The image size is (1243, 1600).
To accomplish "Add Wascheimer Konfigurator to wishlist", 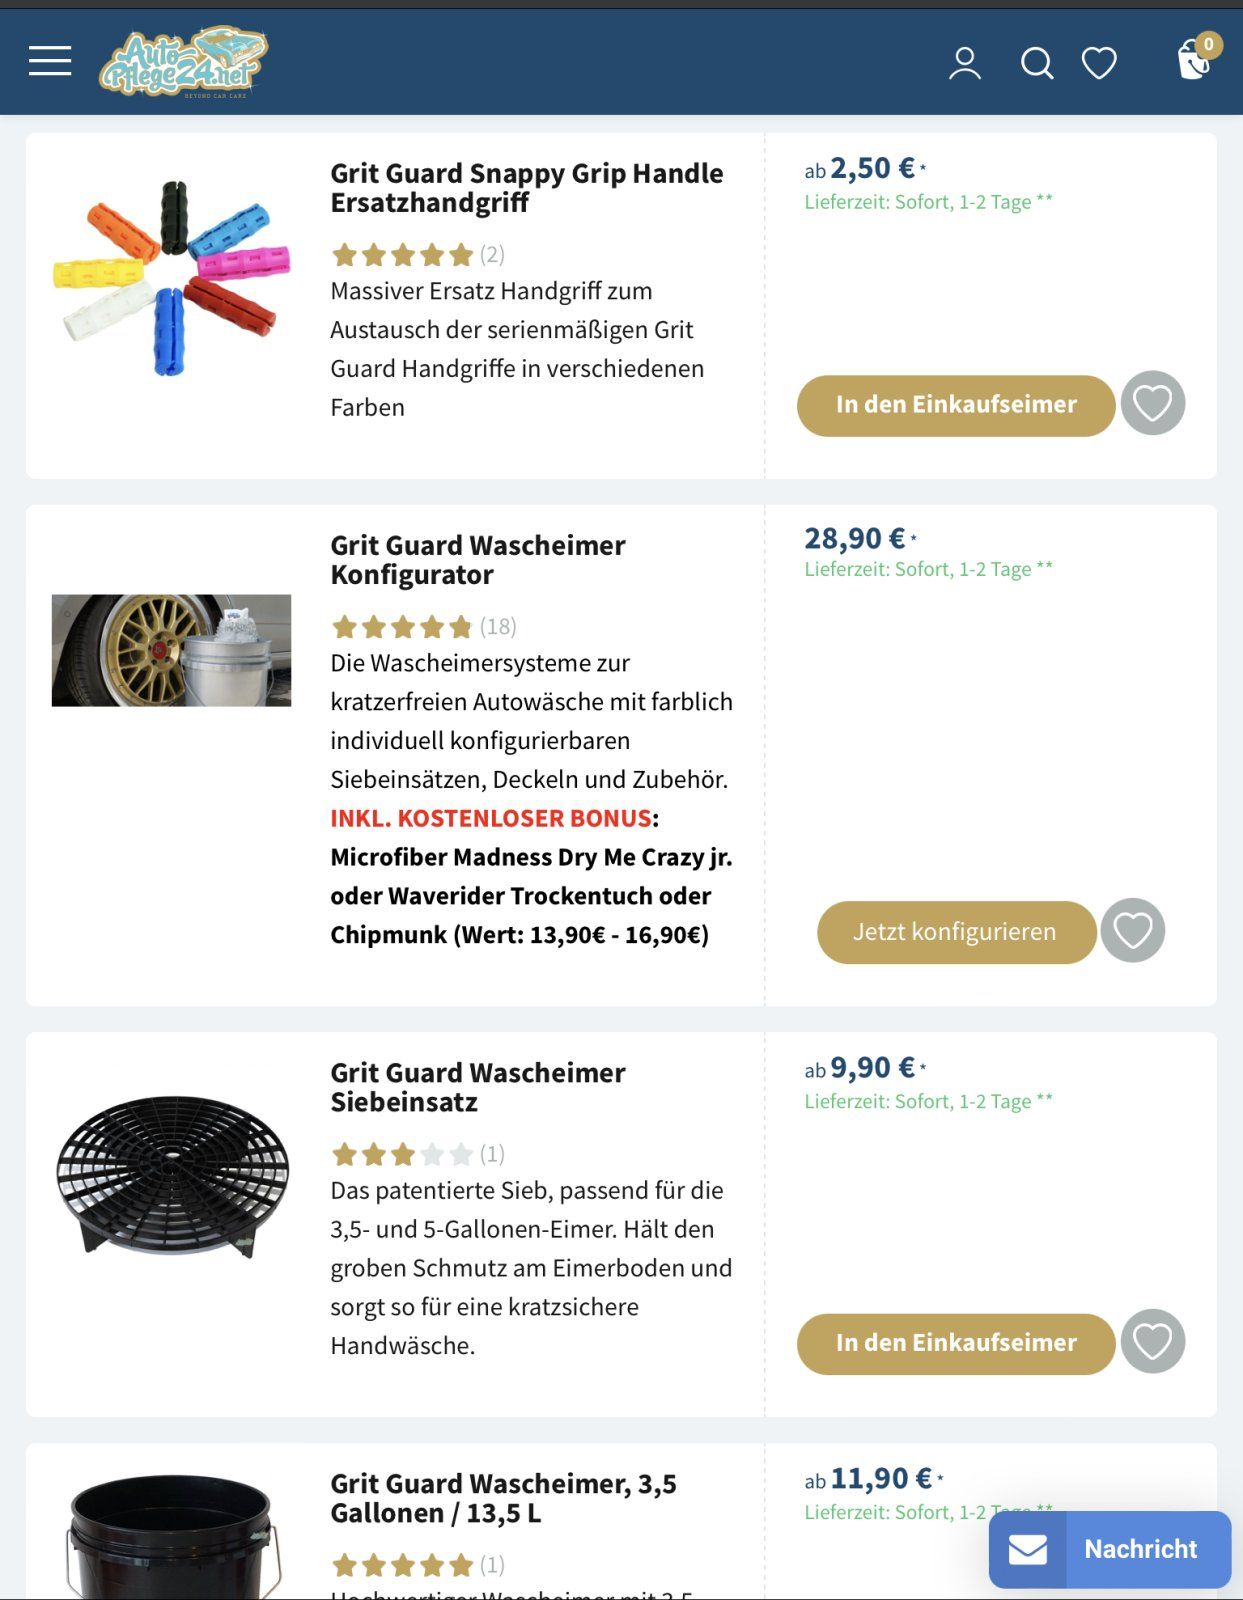I will point(1132,931).
